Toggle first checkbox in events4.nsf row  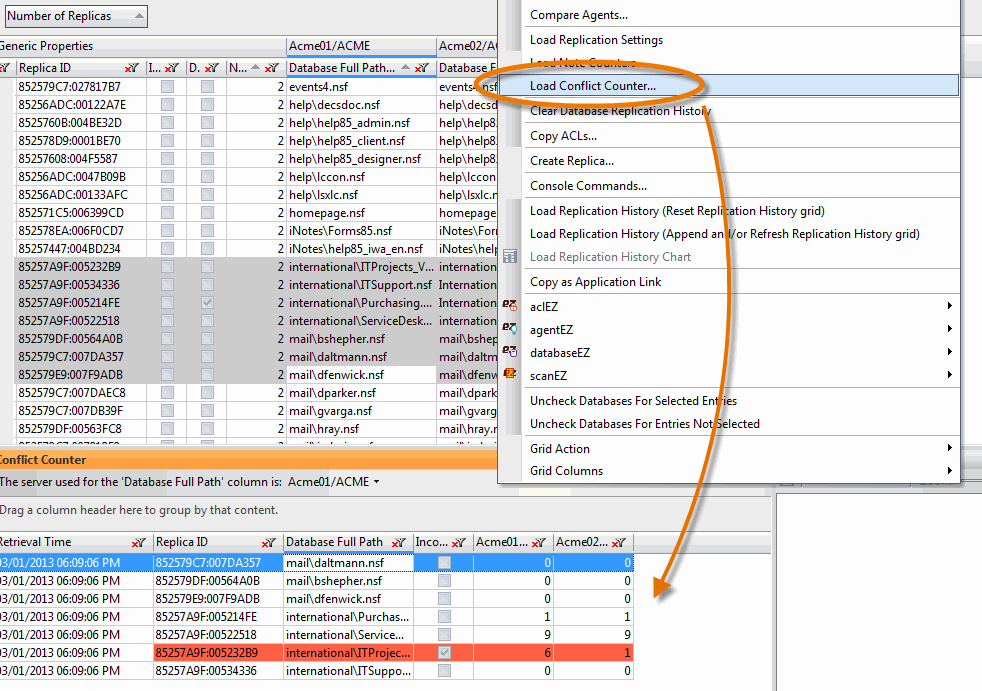(167, 87)
